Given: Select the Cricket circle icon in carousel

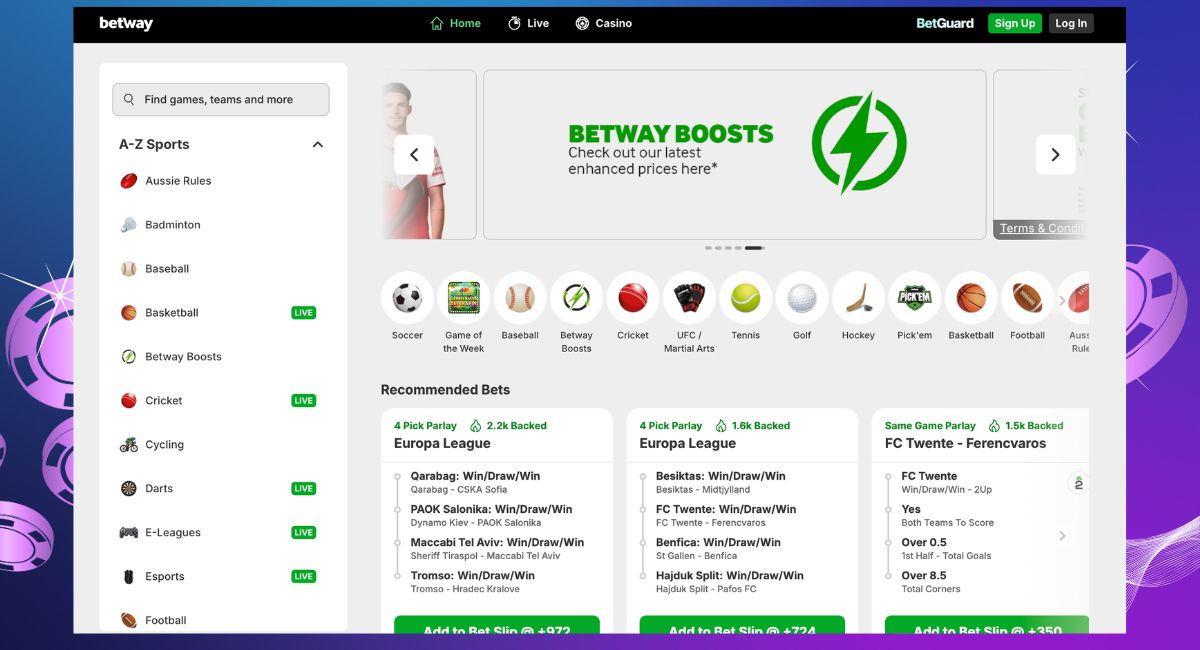Looking at the screenshot, I should (x=633, y=298).
